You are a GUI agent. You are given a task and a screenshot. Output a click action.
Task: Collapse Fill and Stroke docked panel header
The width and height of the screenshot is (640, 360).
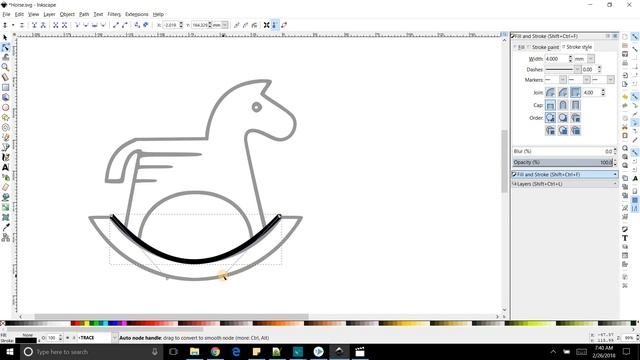[x=564, y=174]
